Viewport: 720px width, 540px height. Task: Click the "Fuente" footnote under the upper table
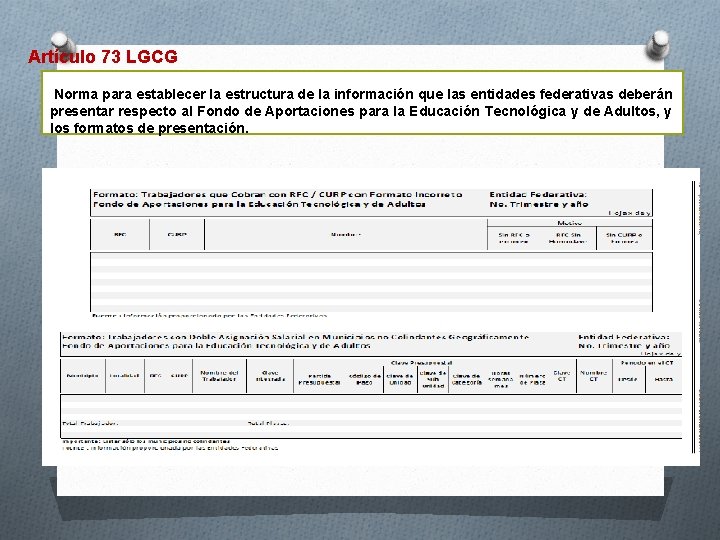[x=209, y=316]
